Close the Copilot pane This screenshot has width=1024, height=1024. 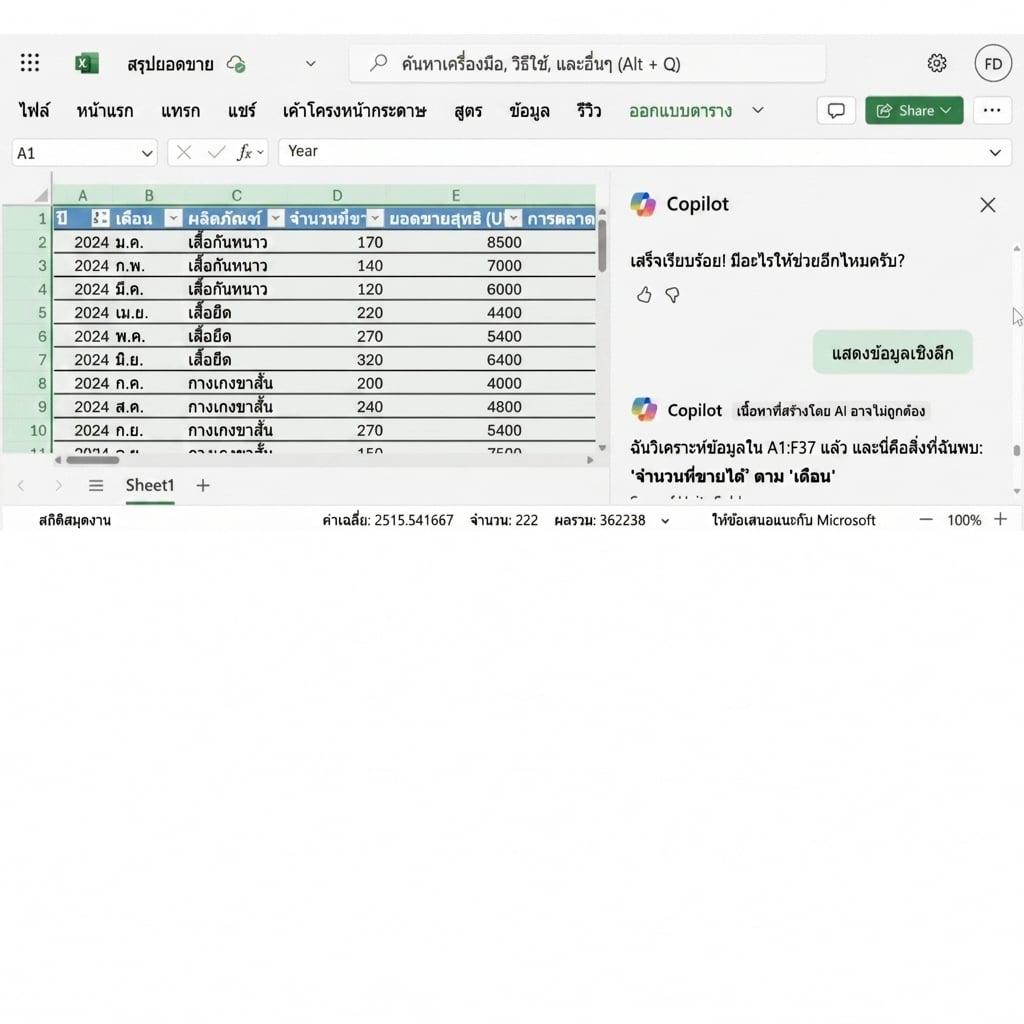pyautogui.click(x=987, y=205)
